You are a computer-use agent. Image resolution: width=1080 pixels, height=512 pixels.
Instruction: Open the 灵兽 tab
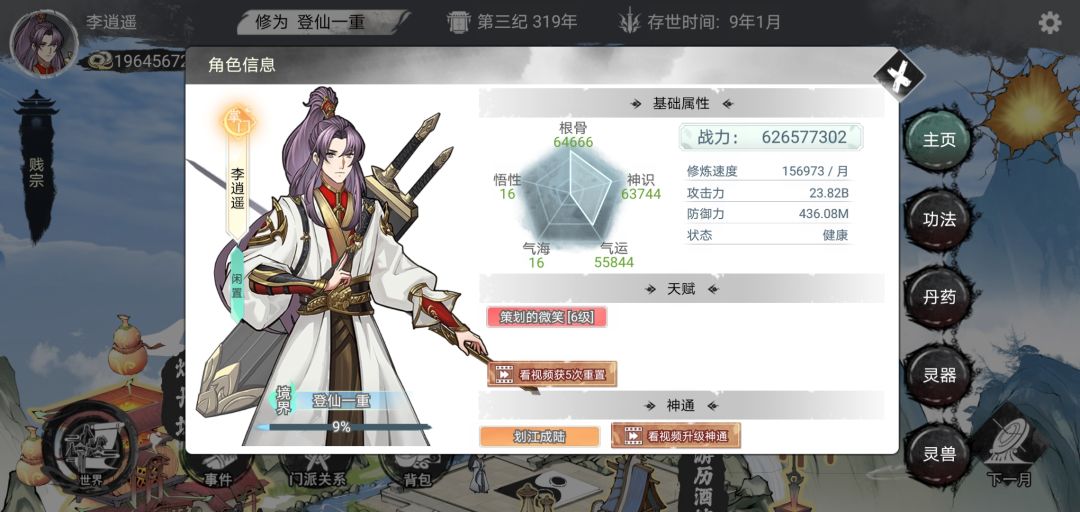point(938,454)
